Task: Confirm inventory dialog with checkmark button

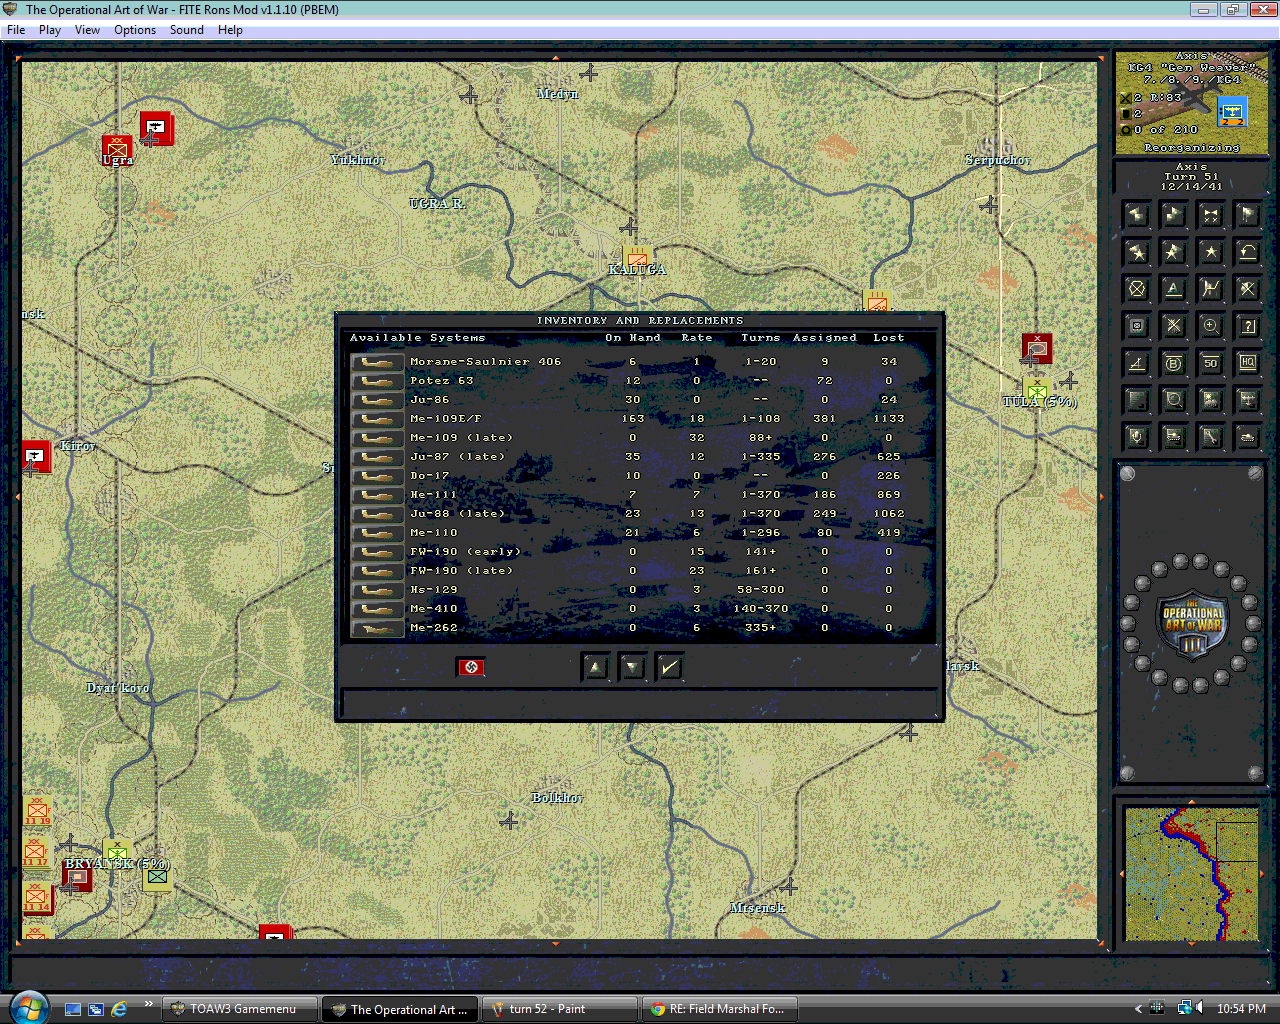Action: pyautogui.click(x=670, y=667)
